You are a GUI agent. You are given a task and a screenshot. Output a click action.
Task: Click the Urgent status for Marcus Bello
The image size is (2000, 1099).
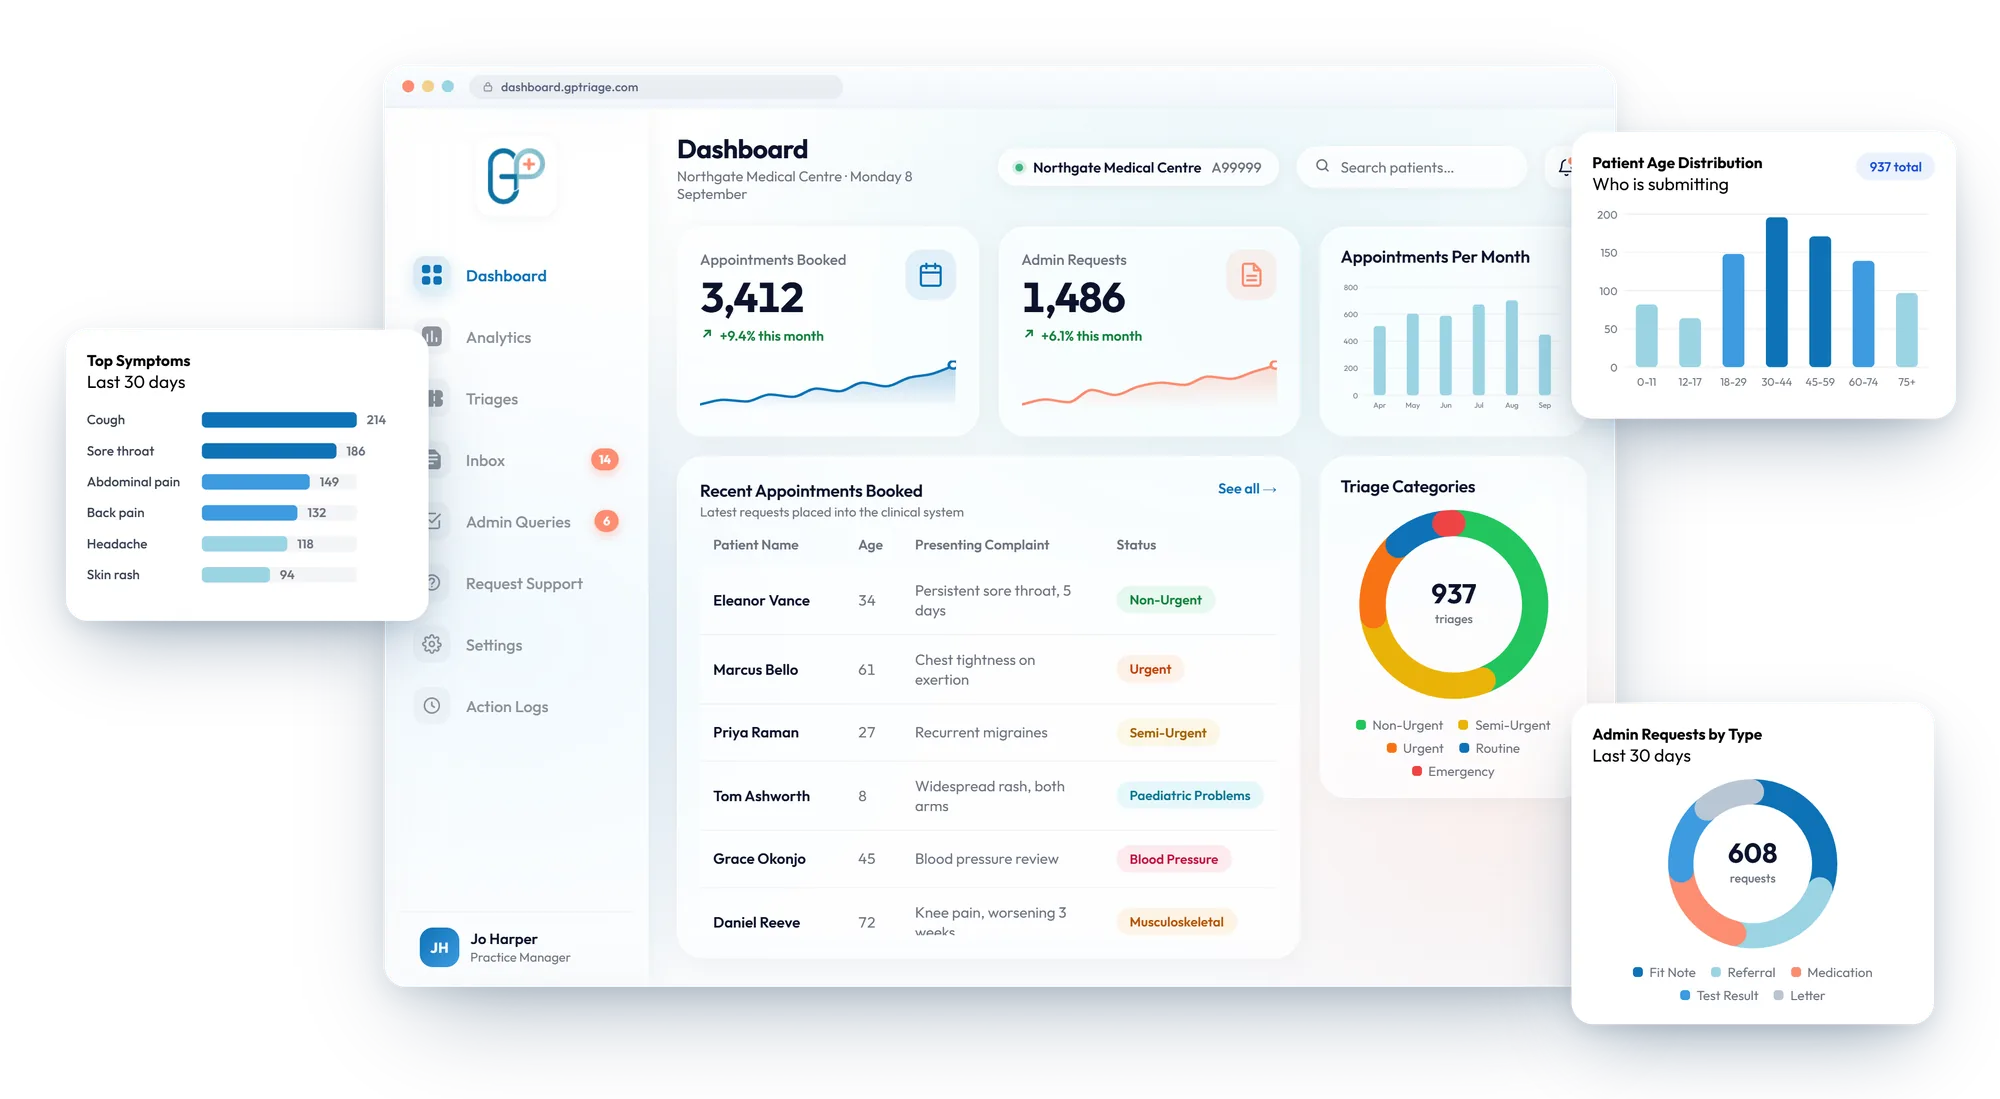[1150, 669]
